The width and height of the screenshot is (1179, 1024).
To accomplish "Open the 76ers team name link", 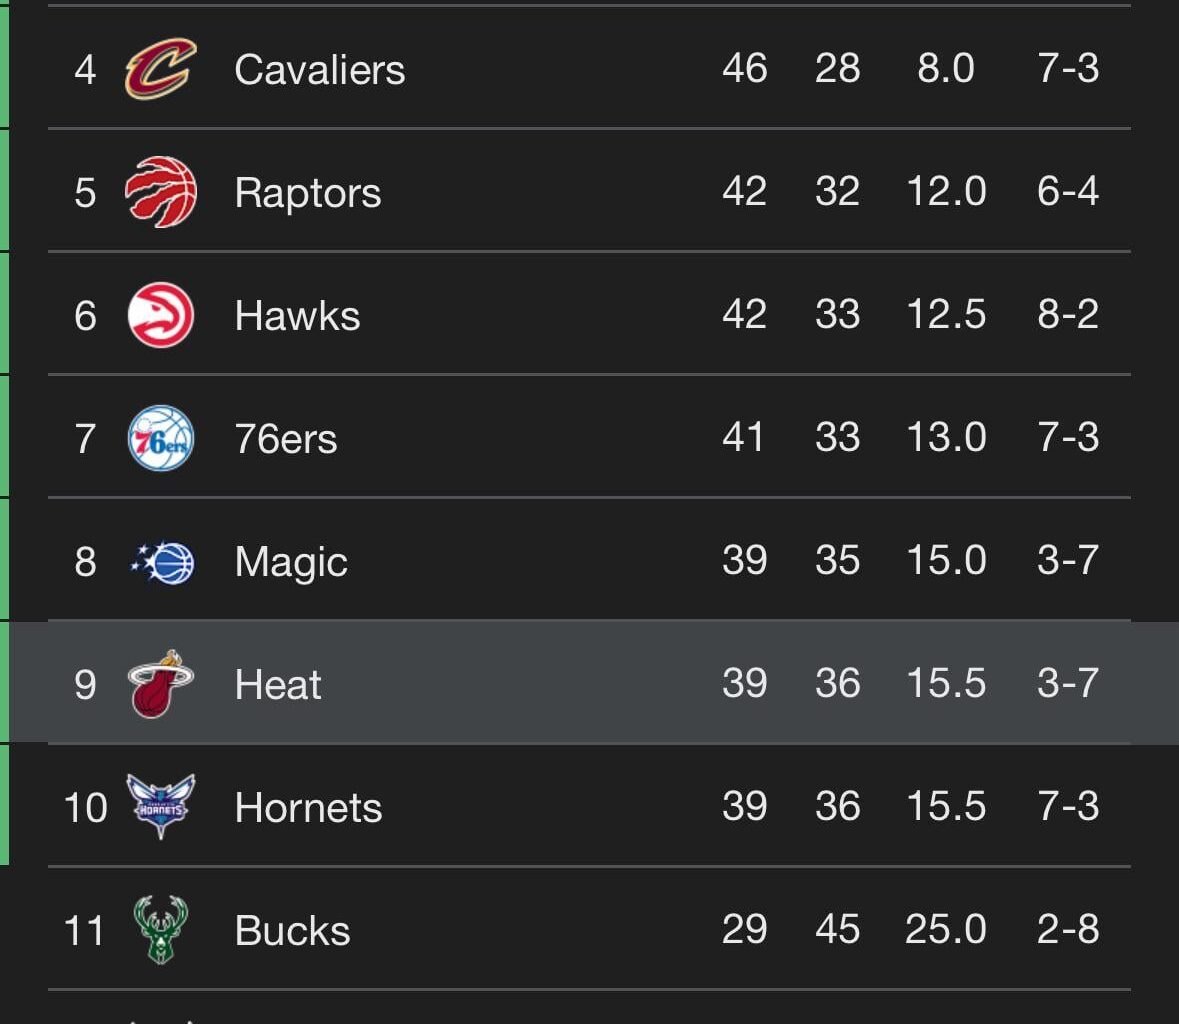I will (285, 439).
